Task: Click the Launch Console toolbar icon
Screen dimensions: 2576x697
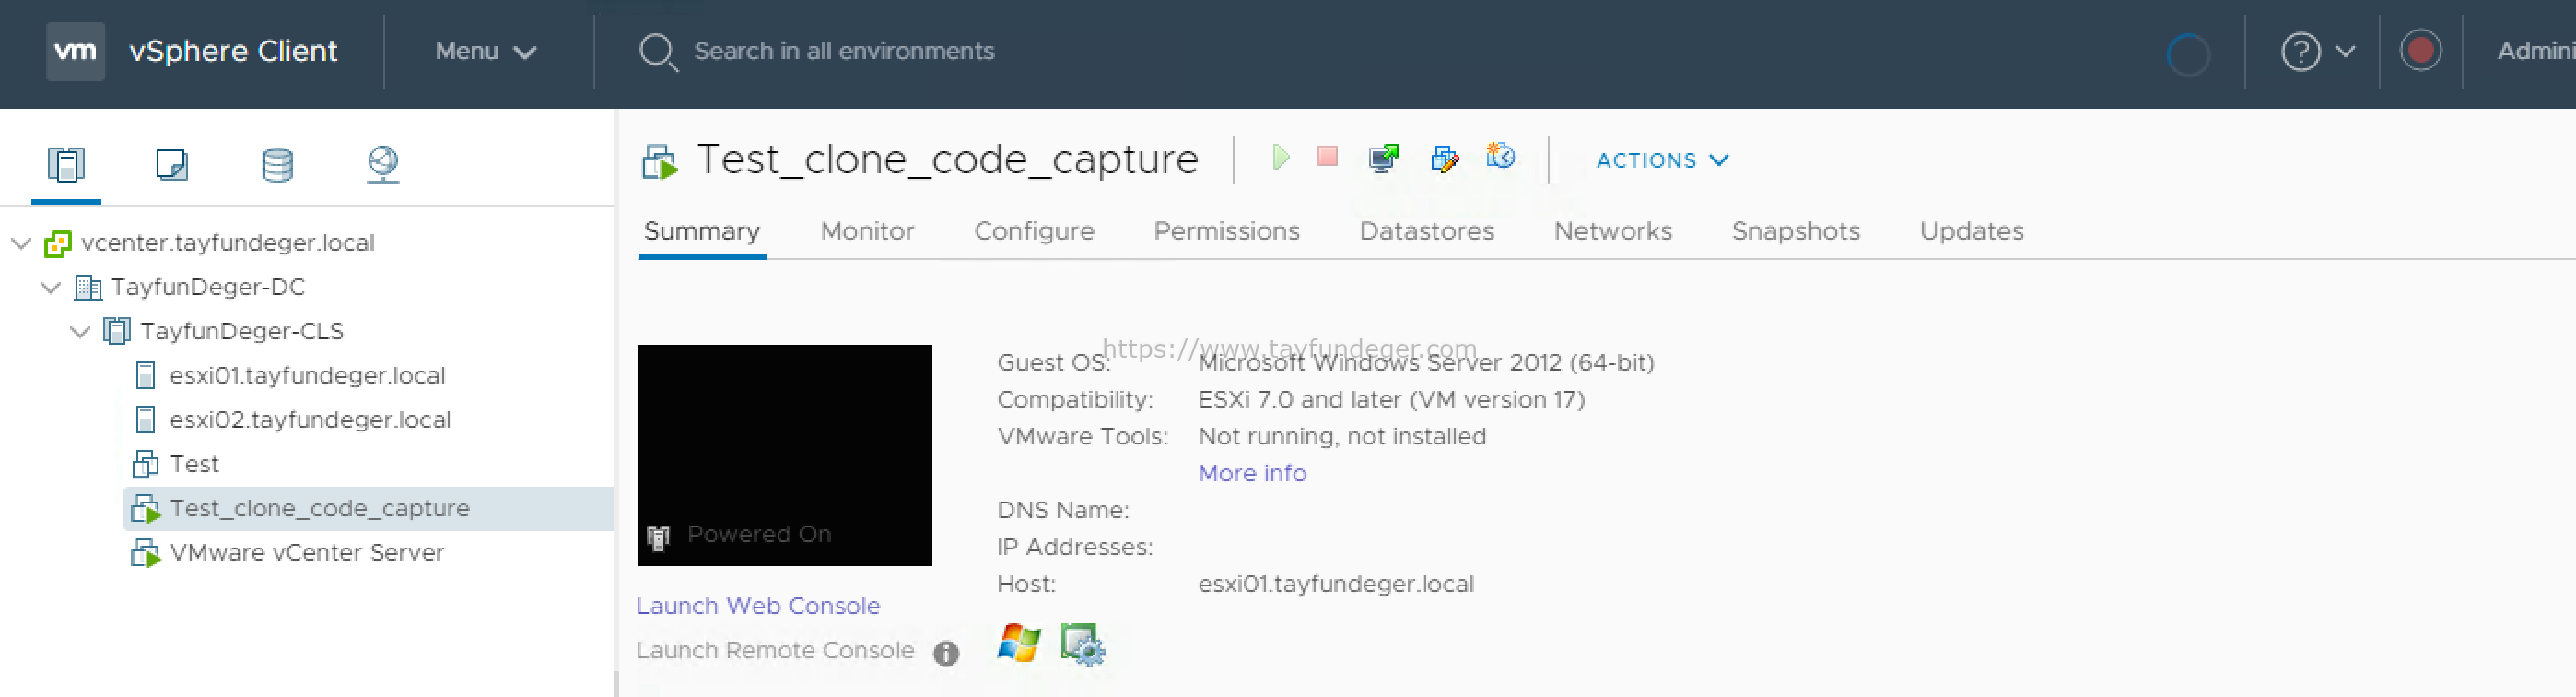Action: pos(1384,158)
